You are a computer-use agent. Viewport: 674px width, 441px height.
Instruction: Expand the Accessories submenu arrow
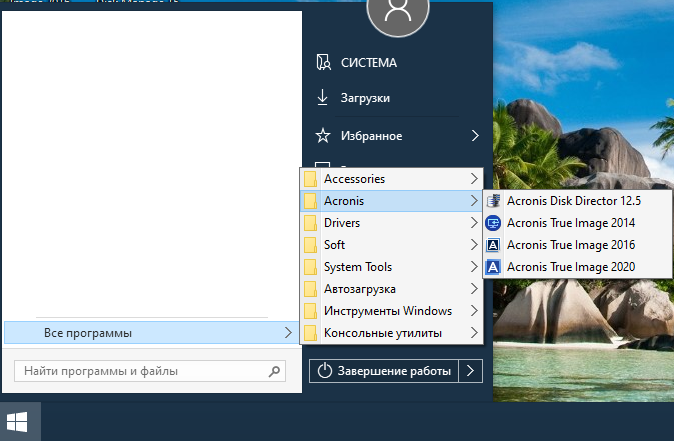coord(474,179)
